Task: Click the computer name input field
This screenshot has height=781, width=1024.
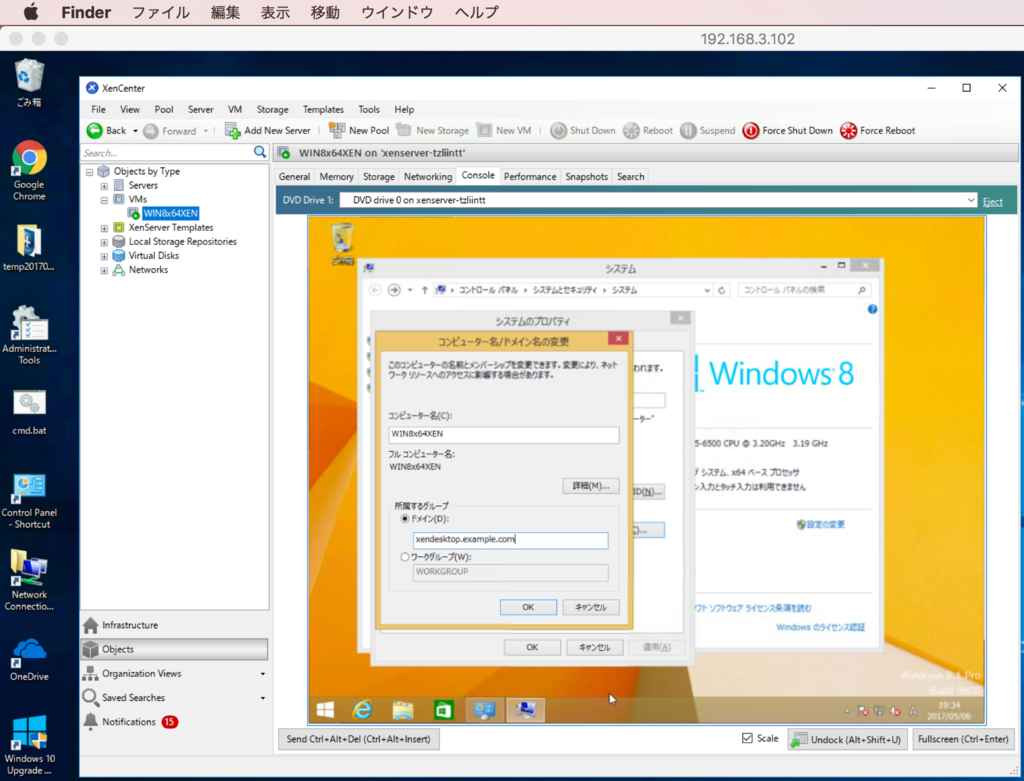Action: tap(504, 434)
